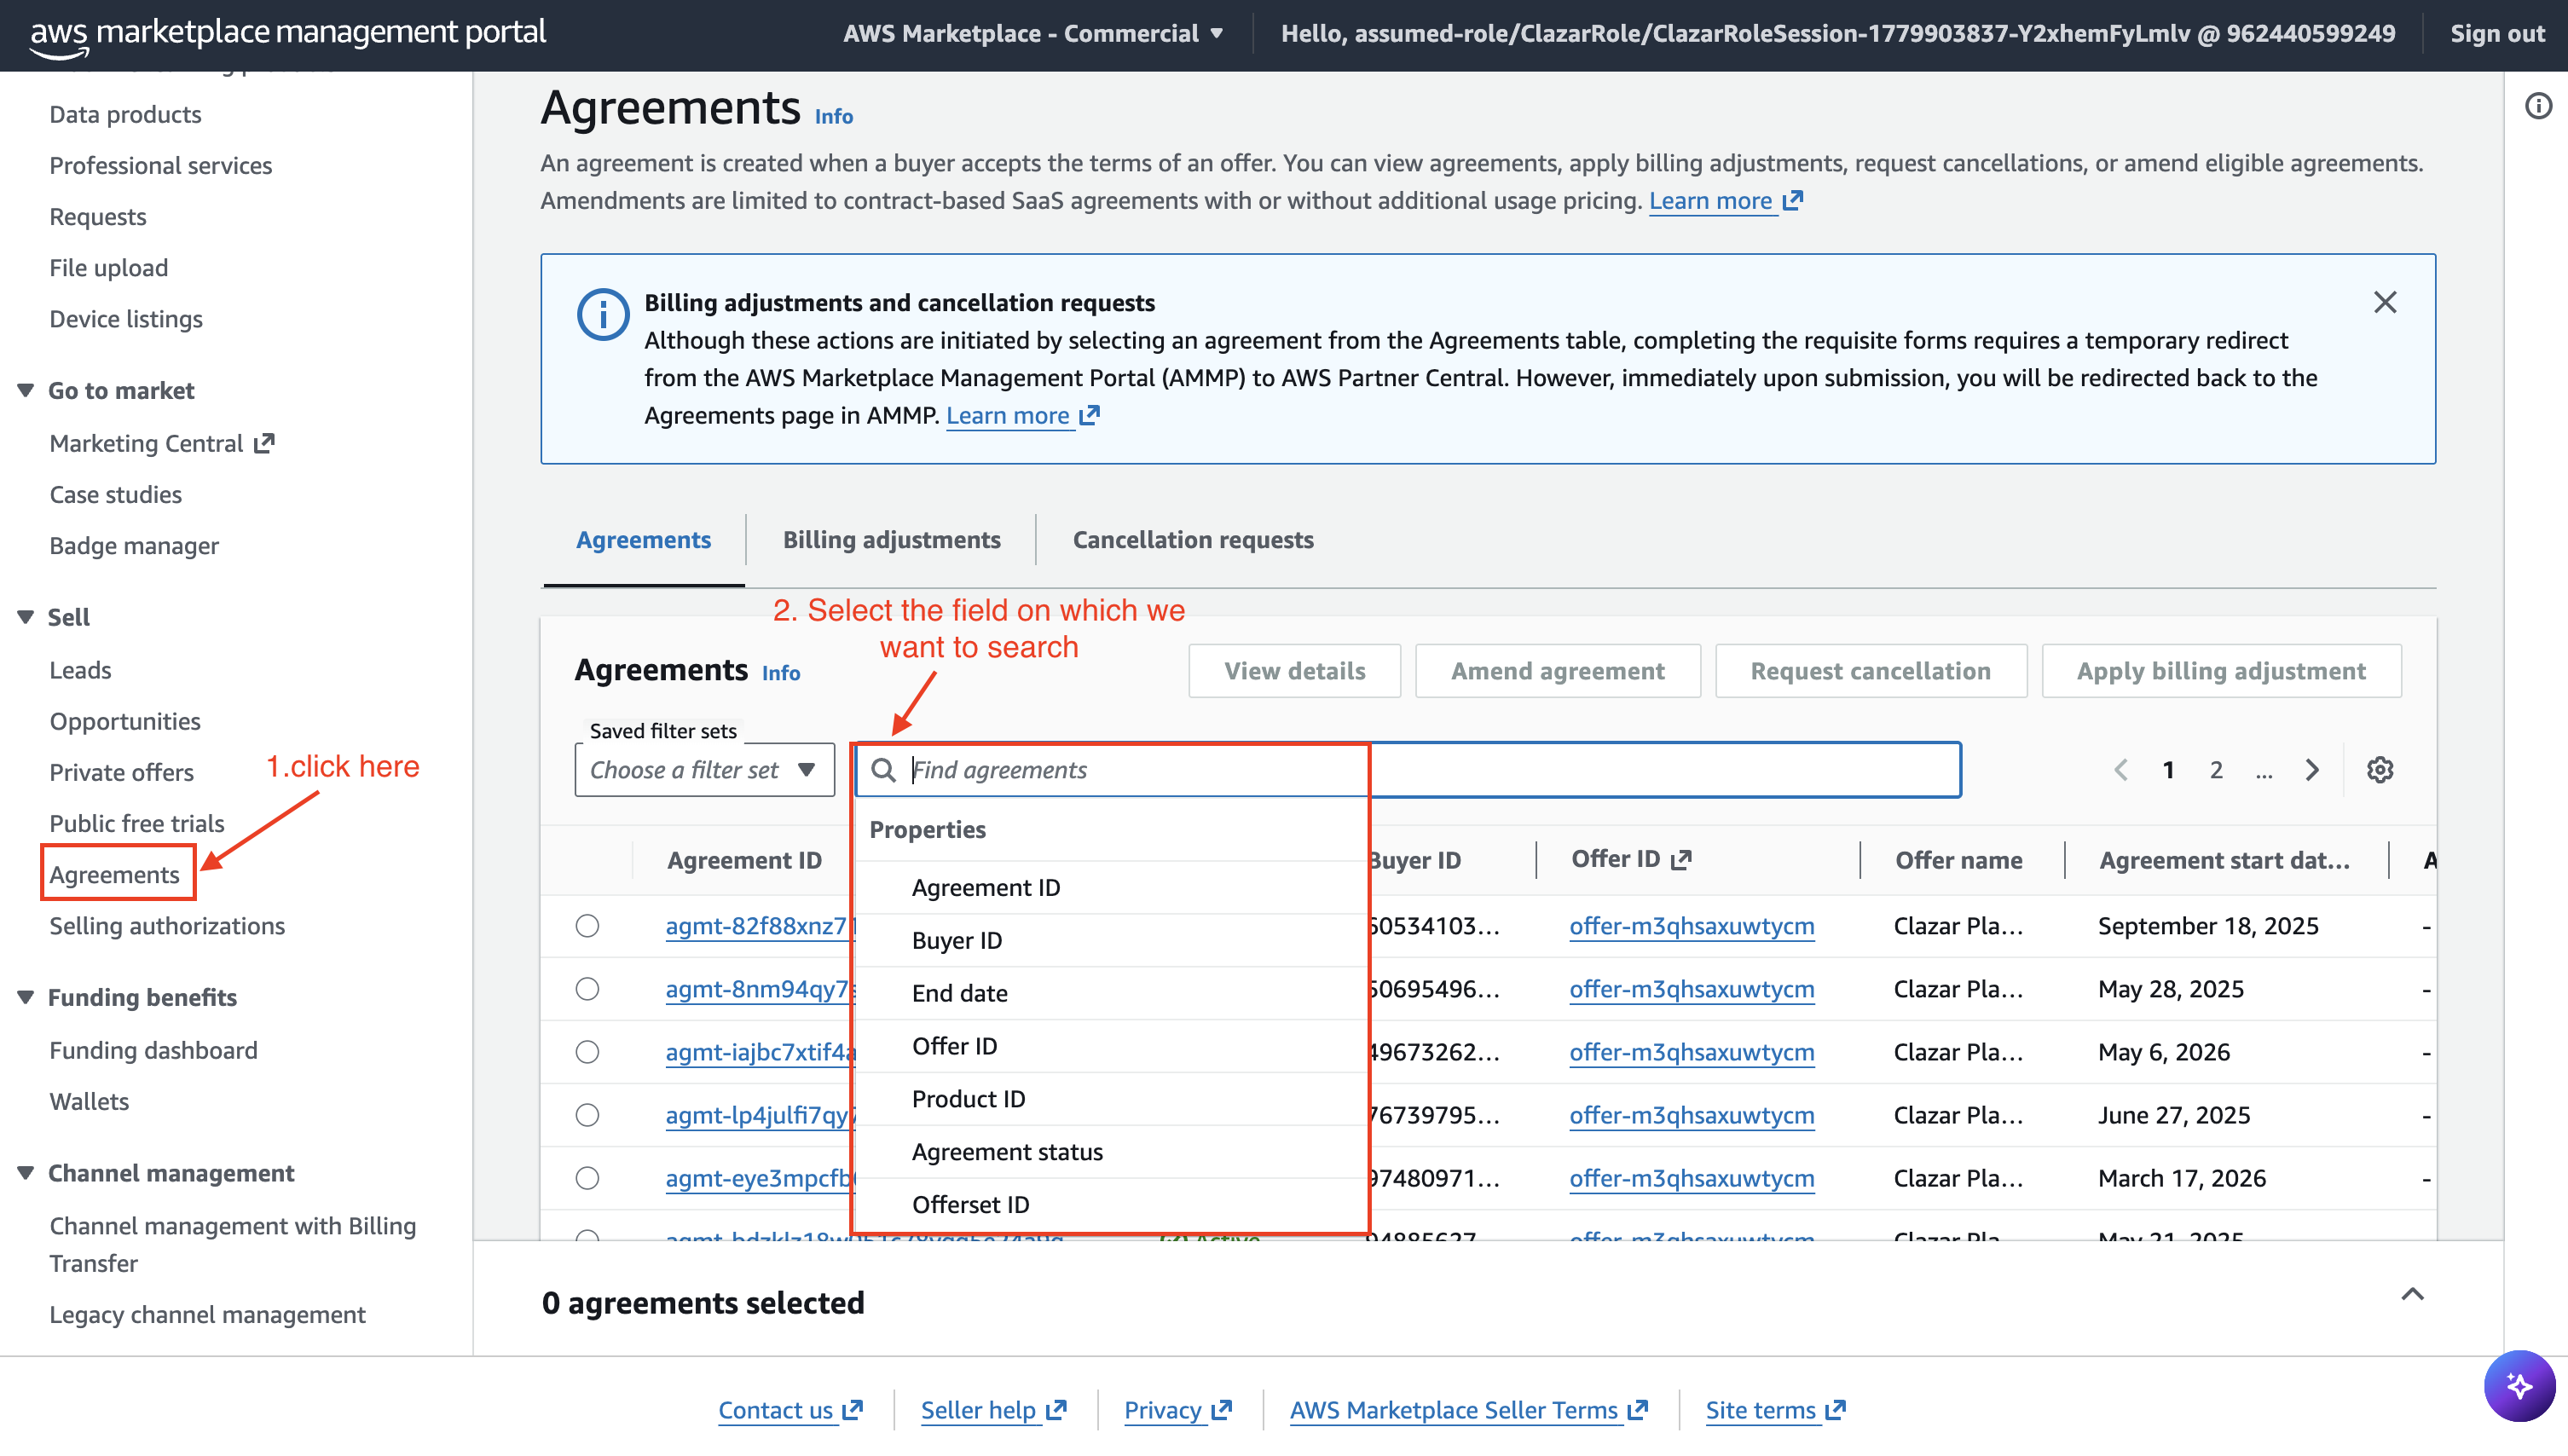Choose Agreement status filter property
This screenshot has height=1456, width=2568.
click(x=1110, y=1153)
